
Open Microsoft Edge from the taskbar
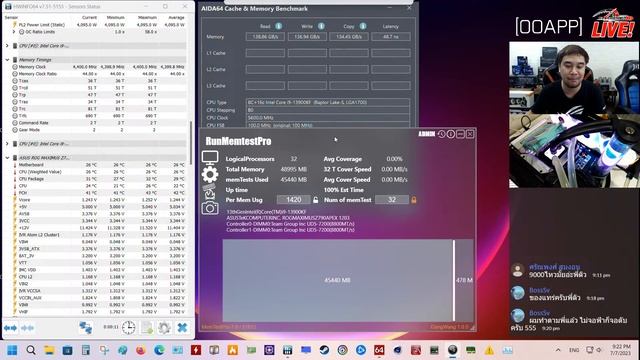[159, 350]
